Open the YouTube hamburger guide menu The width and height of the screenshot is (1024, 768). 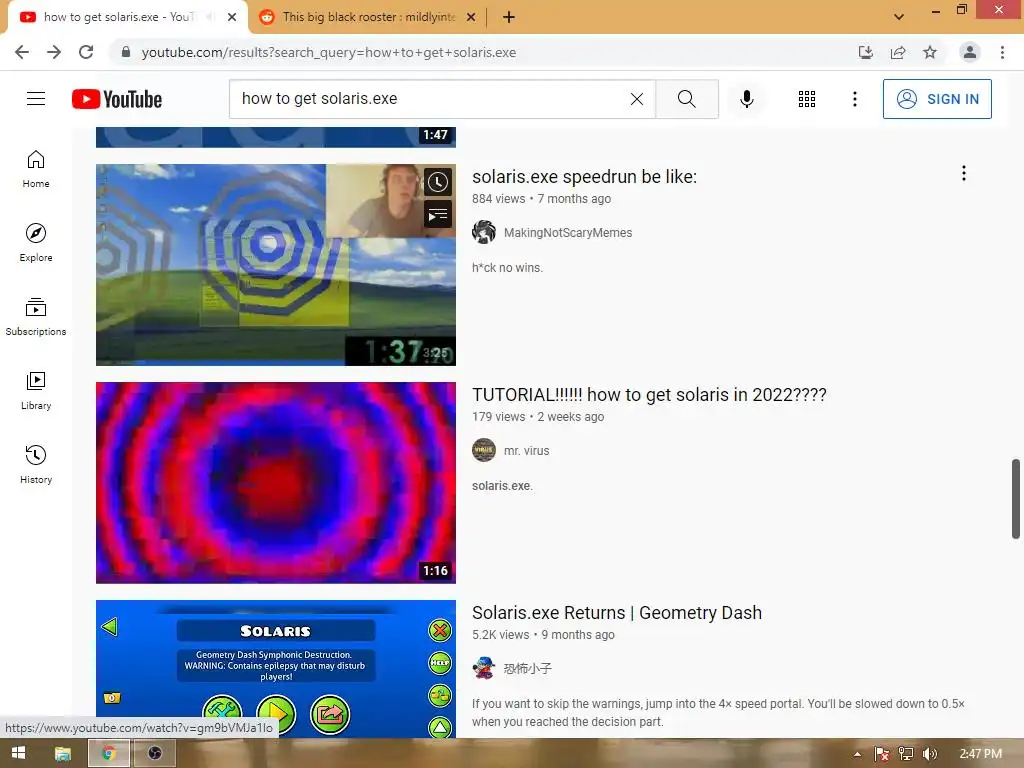click(x=36, y=99)
